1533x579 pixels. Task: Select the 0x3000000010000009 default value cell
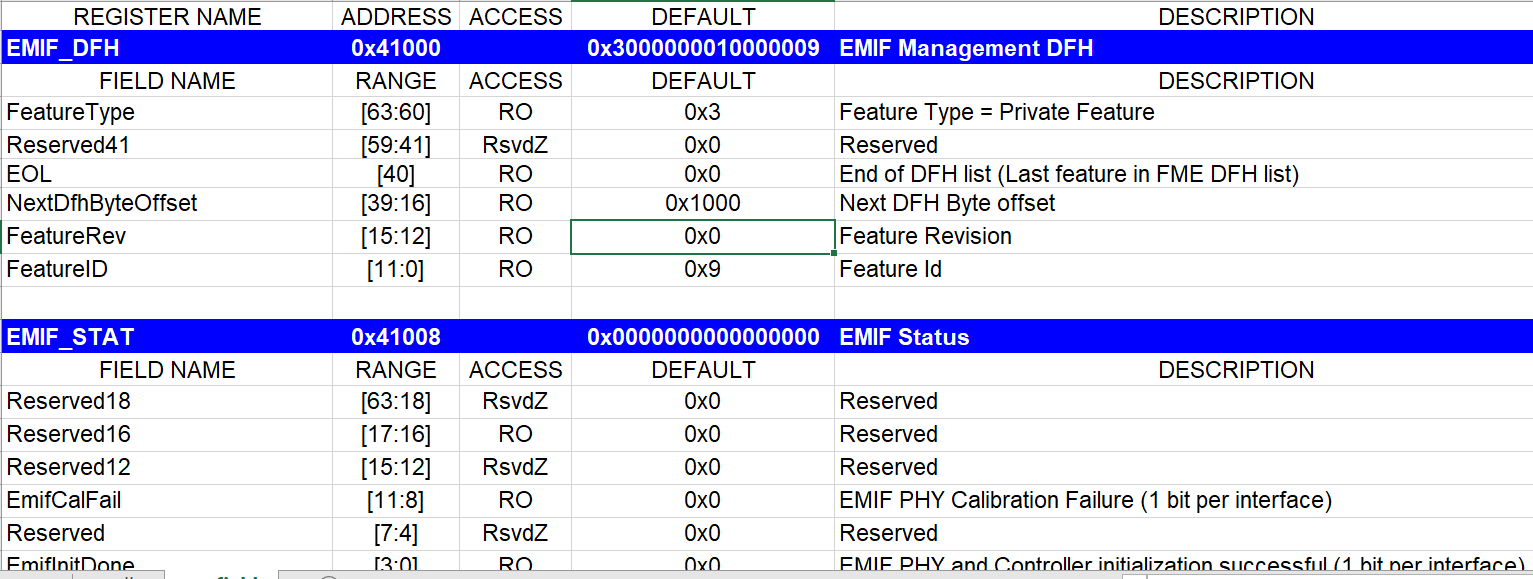pos(703,48)
